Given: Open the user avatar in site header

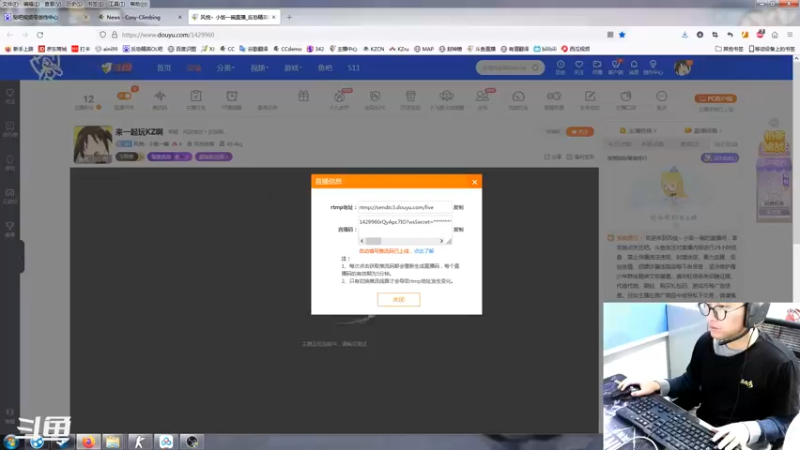Looking at the screenshot, I should [682, 67].
